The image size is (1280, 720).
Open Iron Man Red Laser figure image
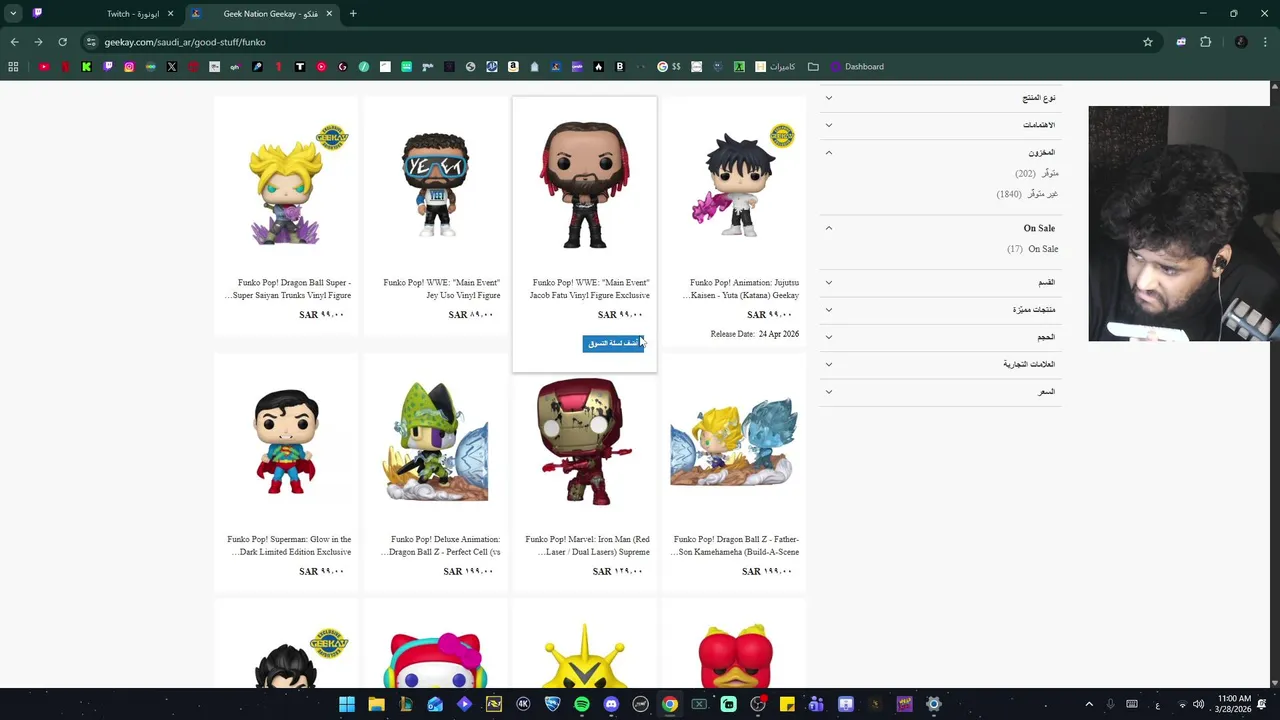pos(585,441)
